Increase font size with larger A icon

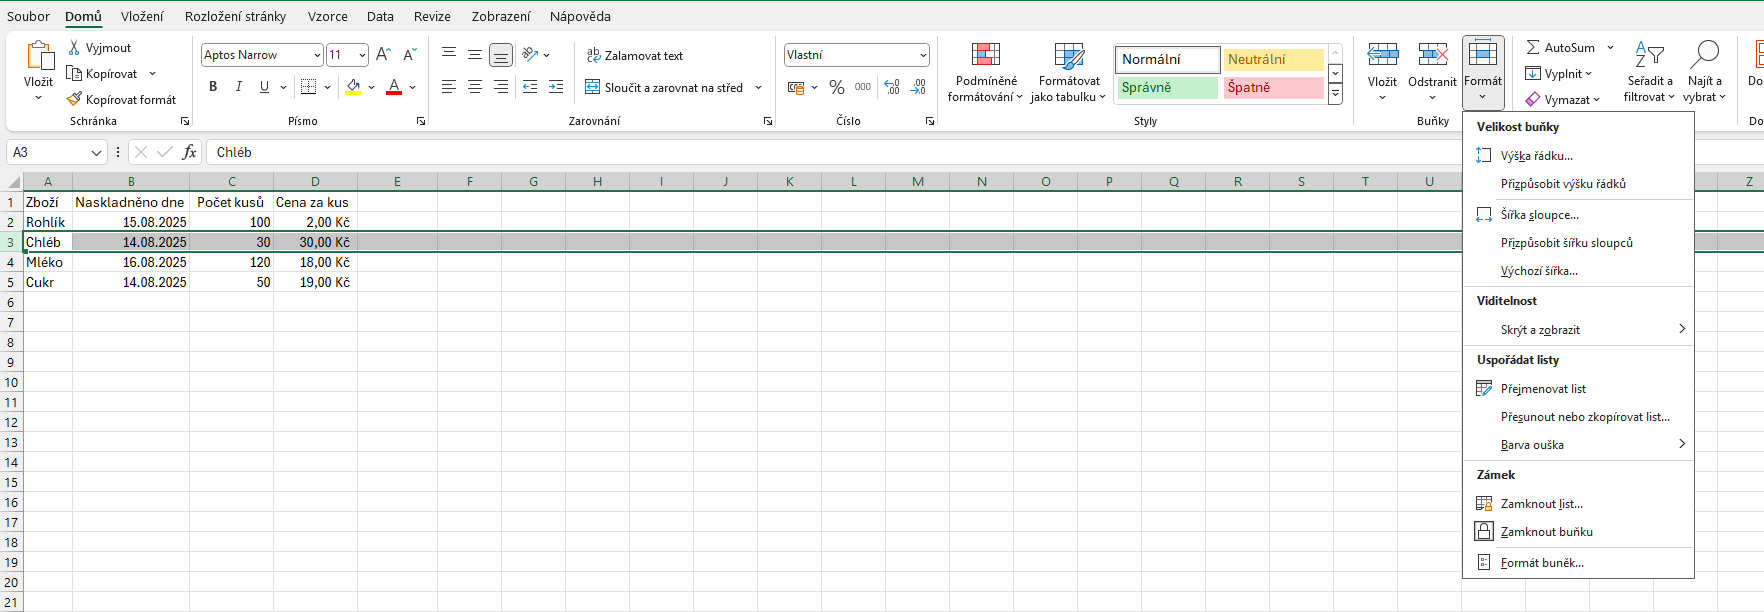click(383, 55)
